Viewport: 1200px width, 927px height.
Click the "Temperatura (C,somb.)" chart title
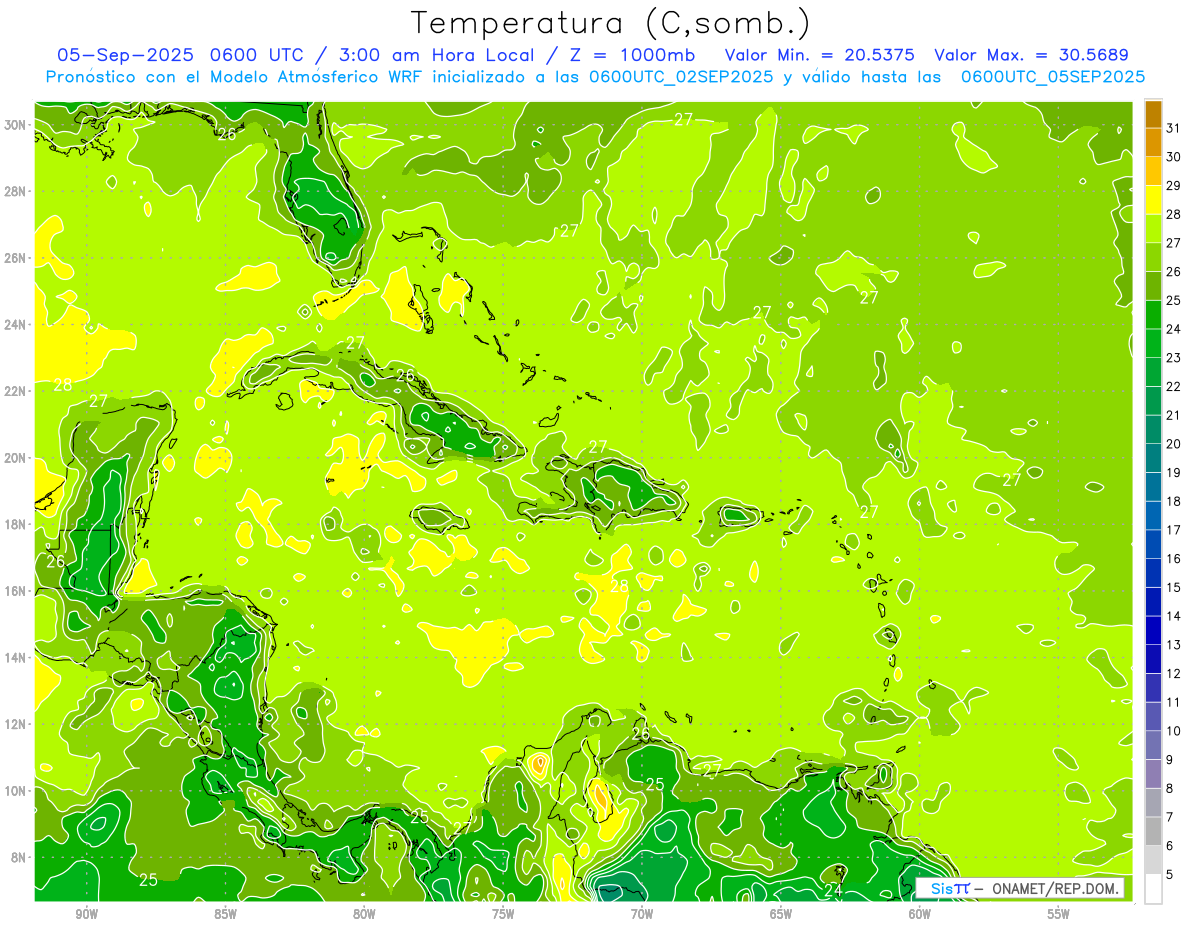(x=611, y=24)
